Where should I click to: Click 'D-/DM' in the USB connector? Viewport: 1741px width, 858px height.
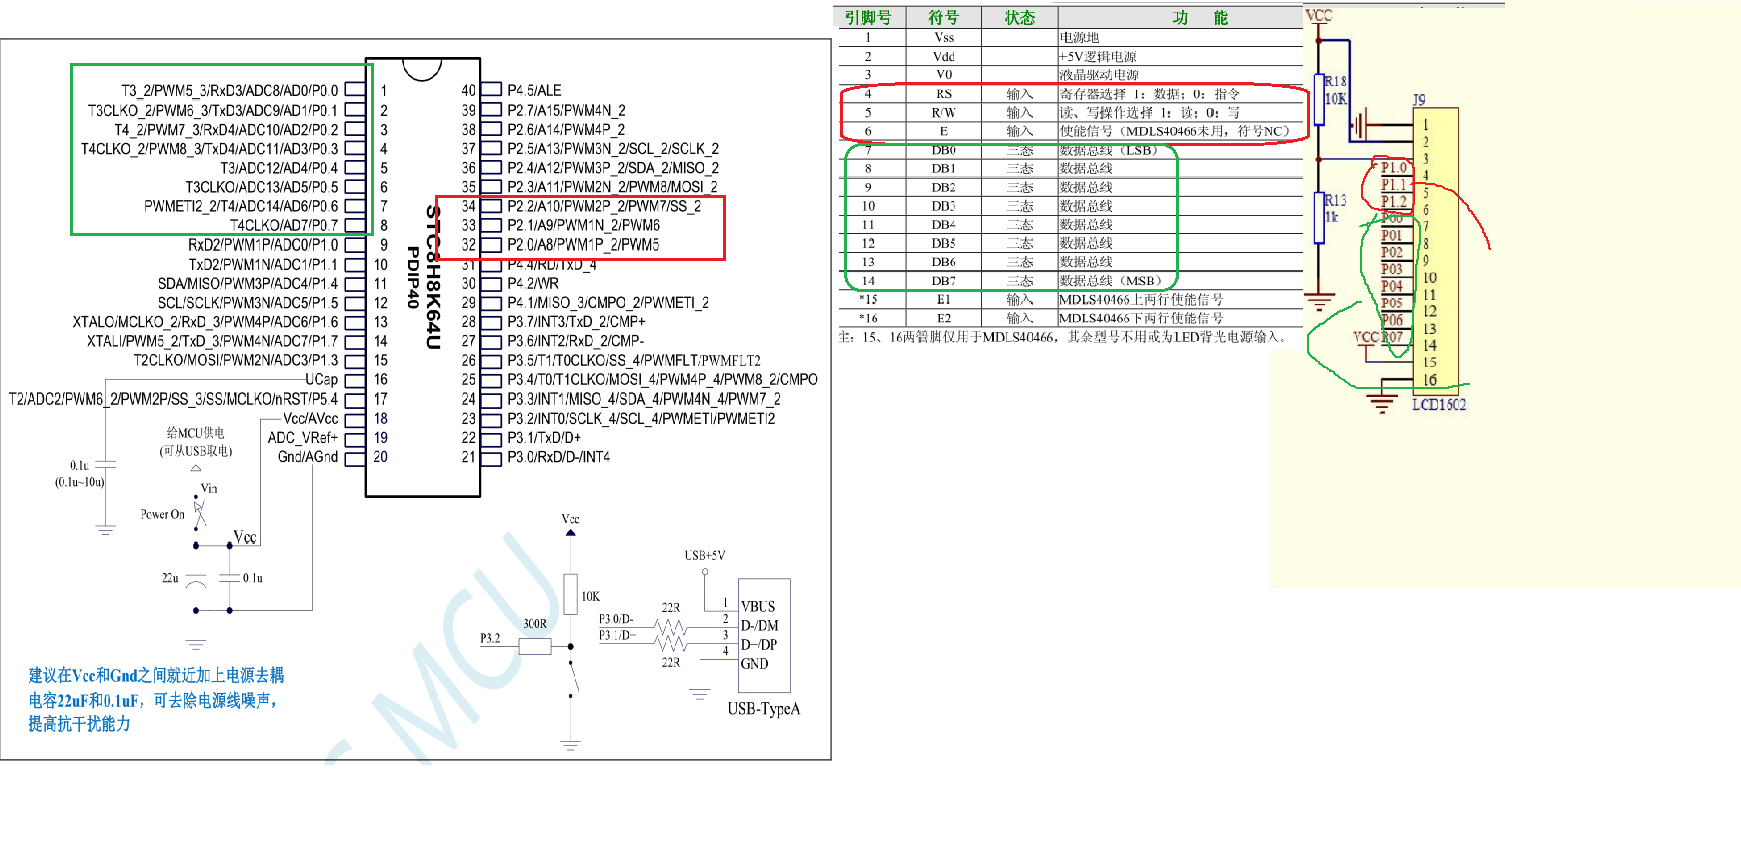pos(759,625)
